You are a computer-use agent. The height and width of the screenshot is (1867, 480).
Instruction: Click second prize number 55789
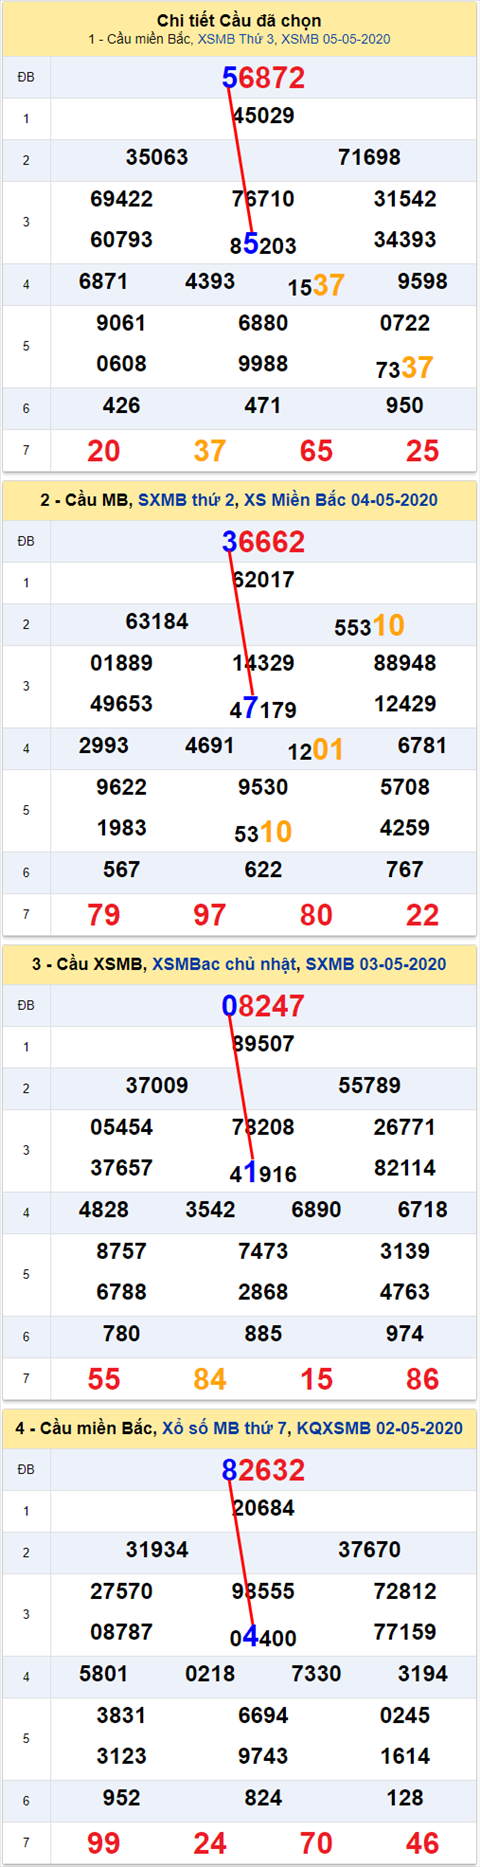369,1085
